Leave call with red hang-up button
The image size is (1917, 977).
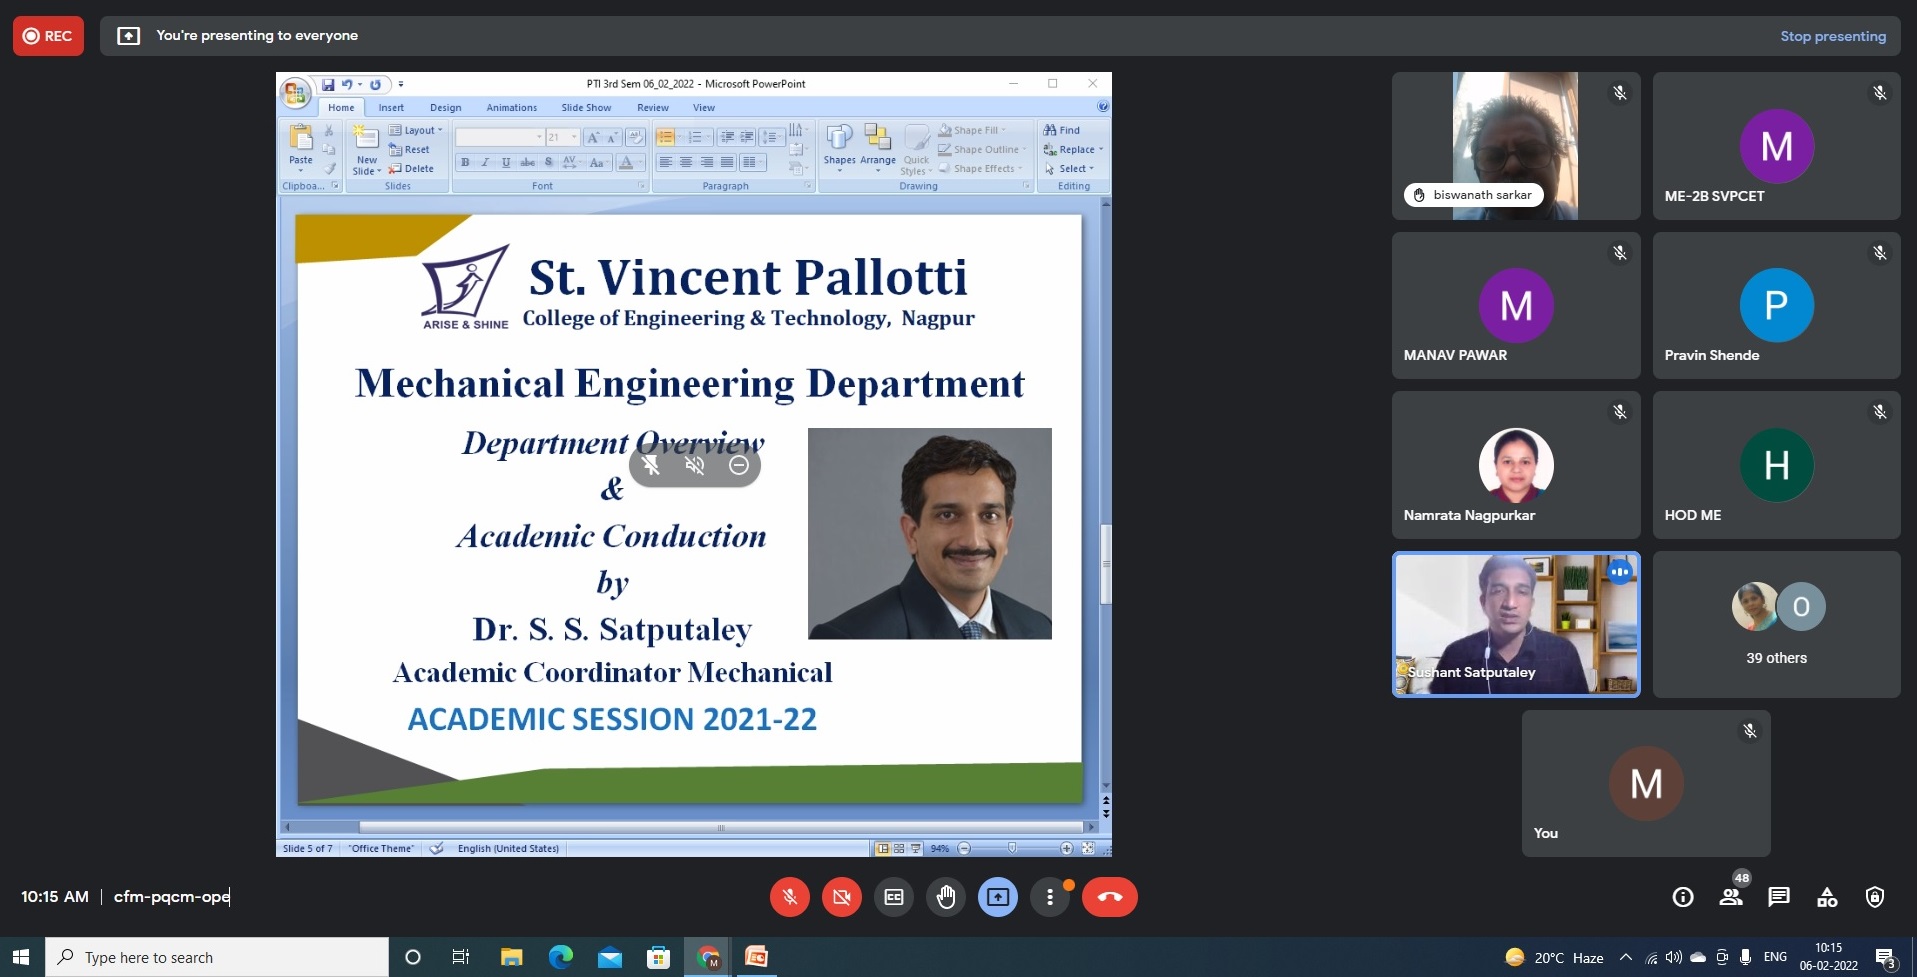[x=1110, y=897]
